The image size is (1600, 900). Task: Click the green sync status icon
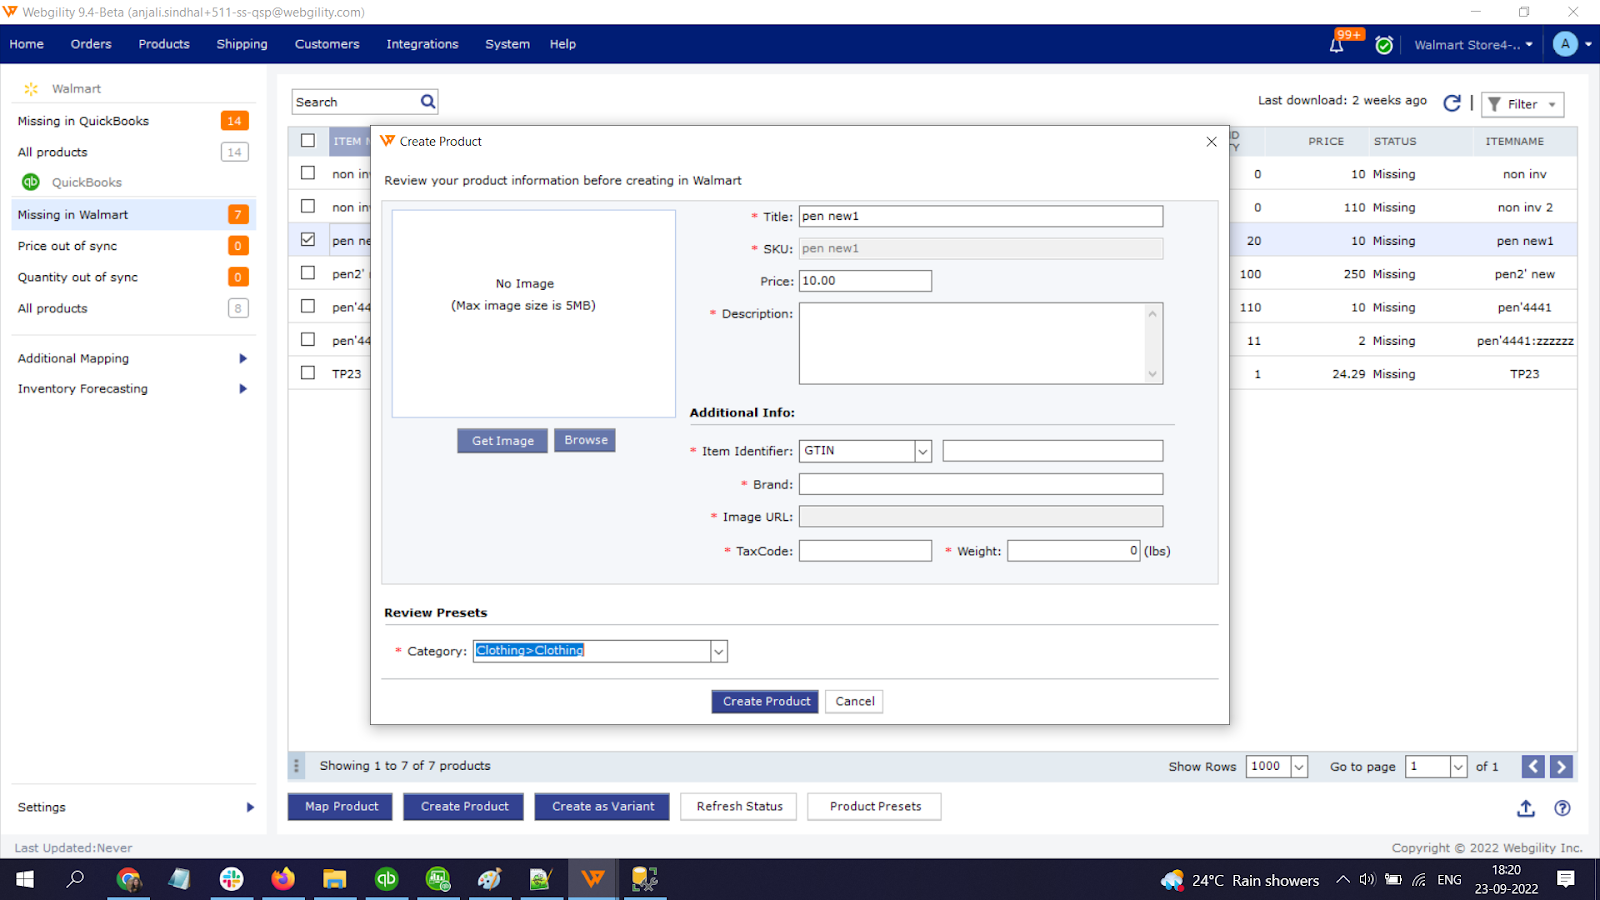pos(1384,44)
